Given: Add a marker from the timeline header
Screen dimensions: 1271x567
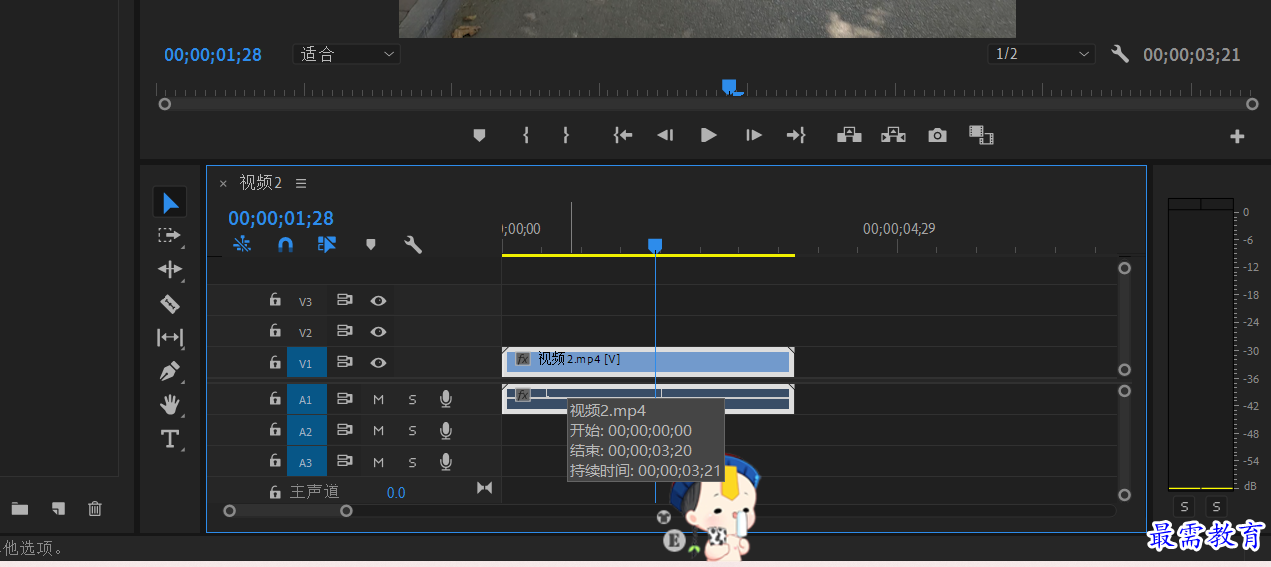Looking at the screenshot, I should pos(371,244).
